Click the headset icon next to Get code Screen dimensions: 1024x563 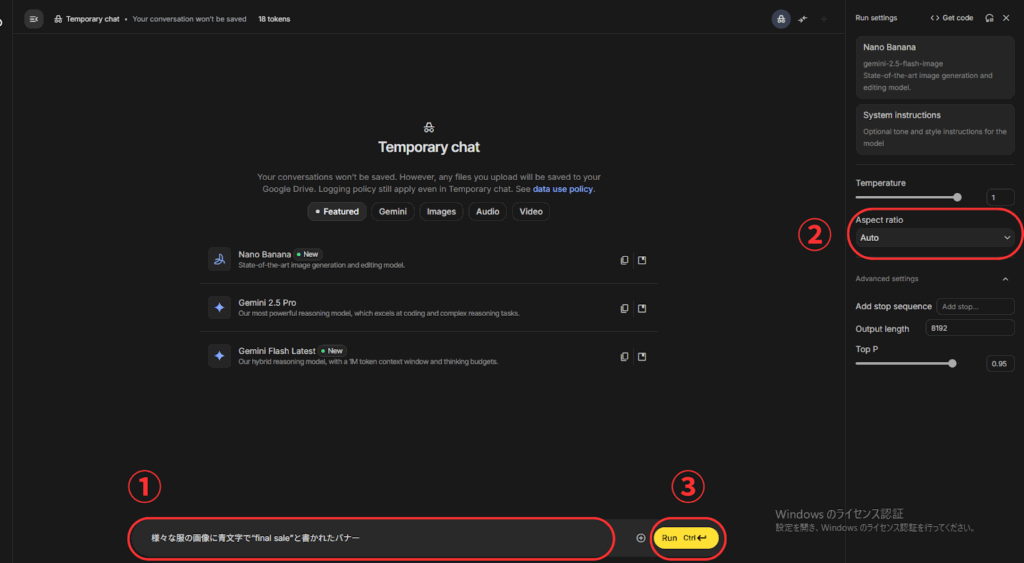[989, 18]
